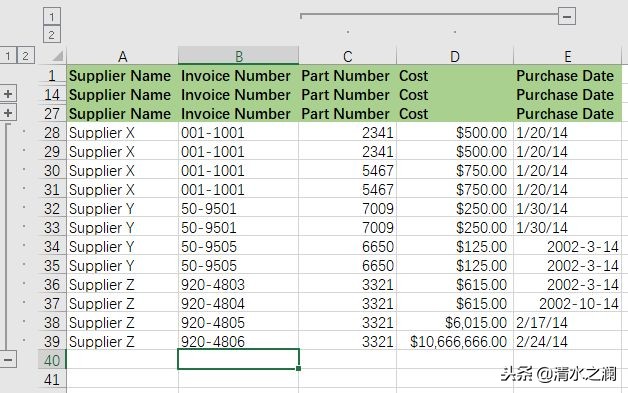Select column E header
Screen dimensions: 628x393
click(x=568, y=56)
